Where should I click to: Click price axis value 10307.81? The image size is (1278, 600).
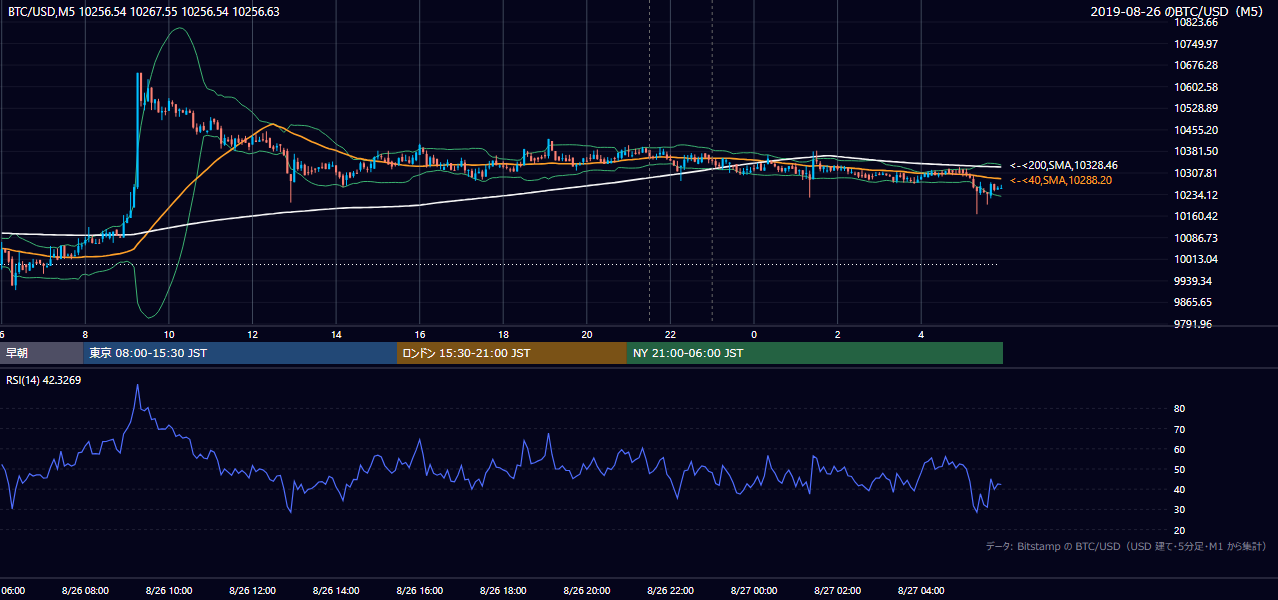[x=1196, y=173]
